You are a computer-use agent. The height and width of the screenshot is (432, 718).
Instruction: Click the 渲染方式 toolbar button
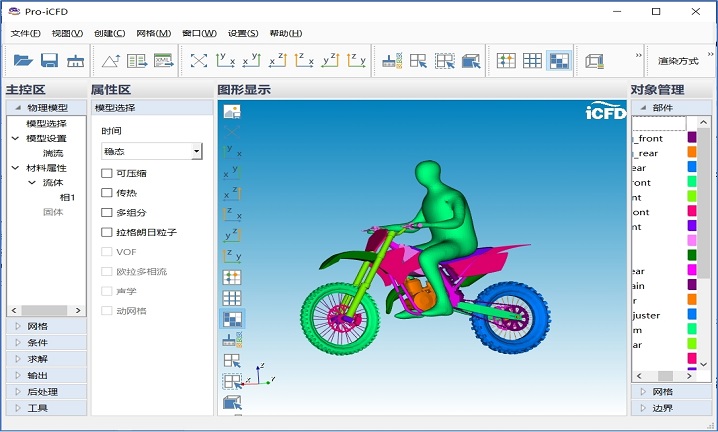678,61
